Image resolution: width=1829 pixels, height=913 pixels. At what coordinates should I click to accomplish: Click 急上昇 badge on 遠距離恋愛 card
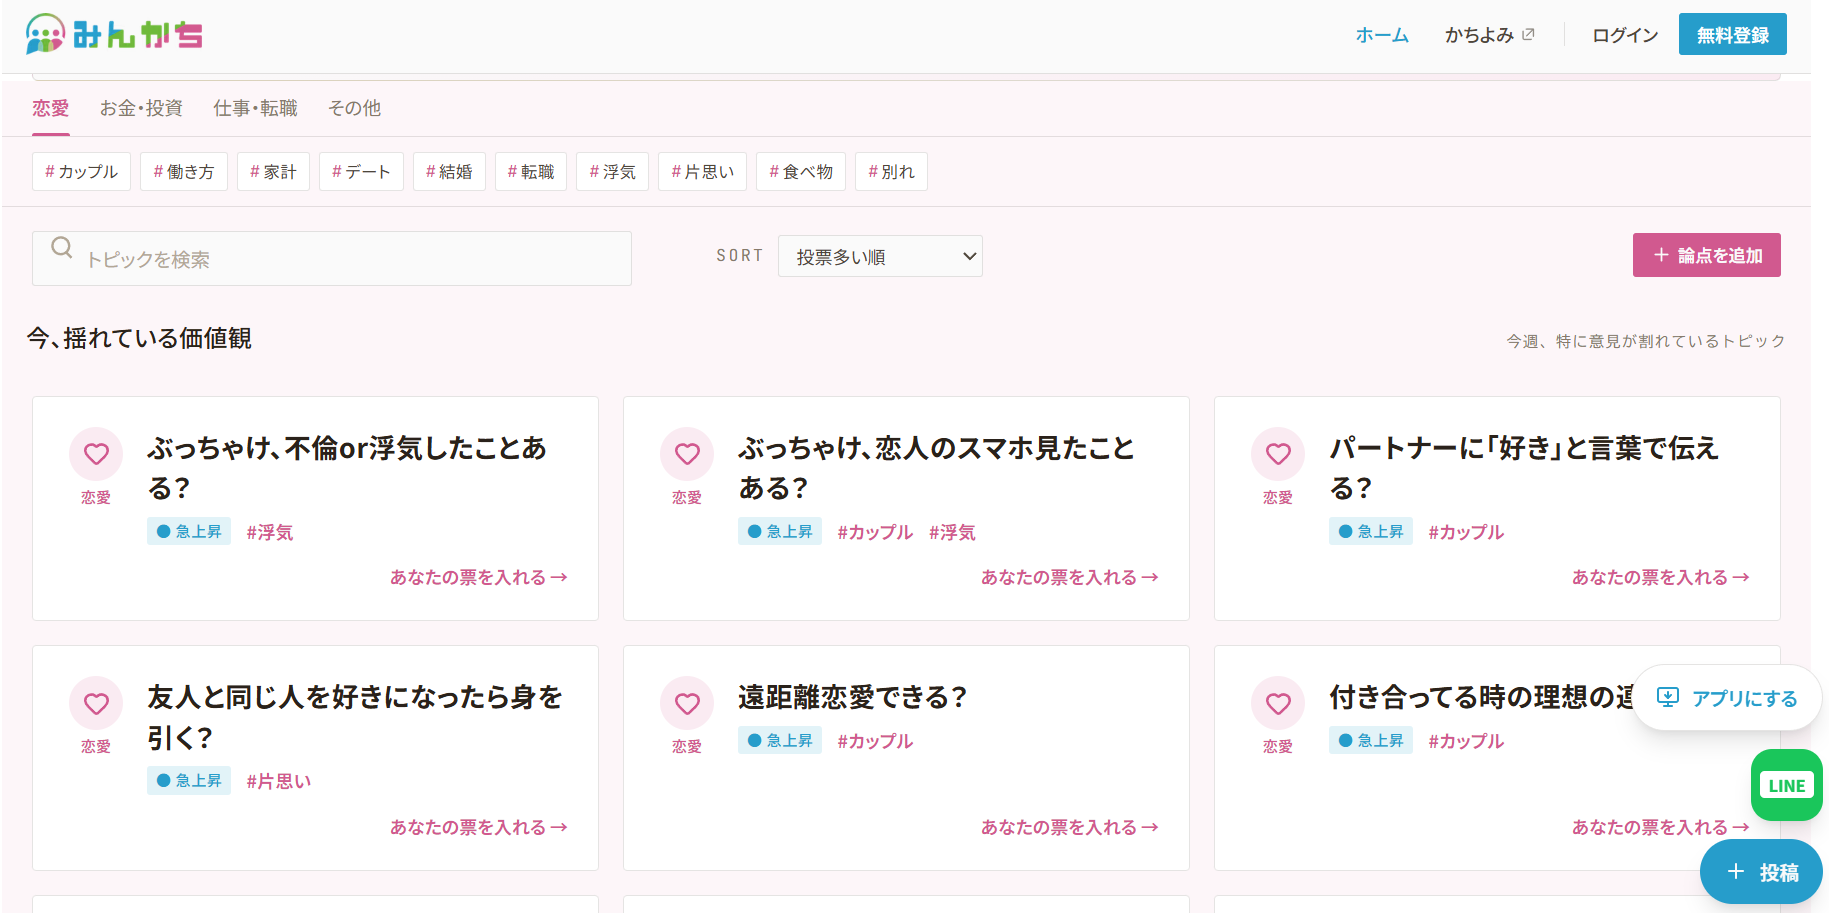tap(780, 740)
